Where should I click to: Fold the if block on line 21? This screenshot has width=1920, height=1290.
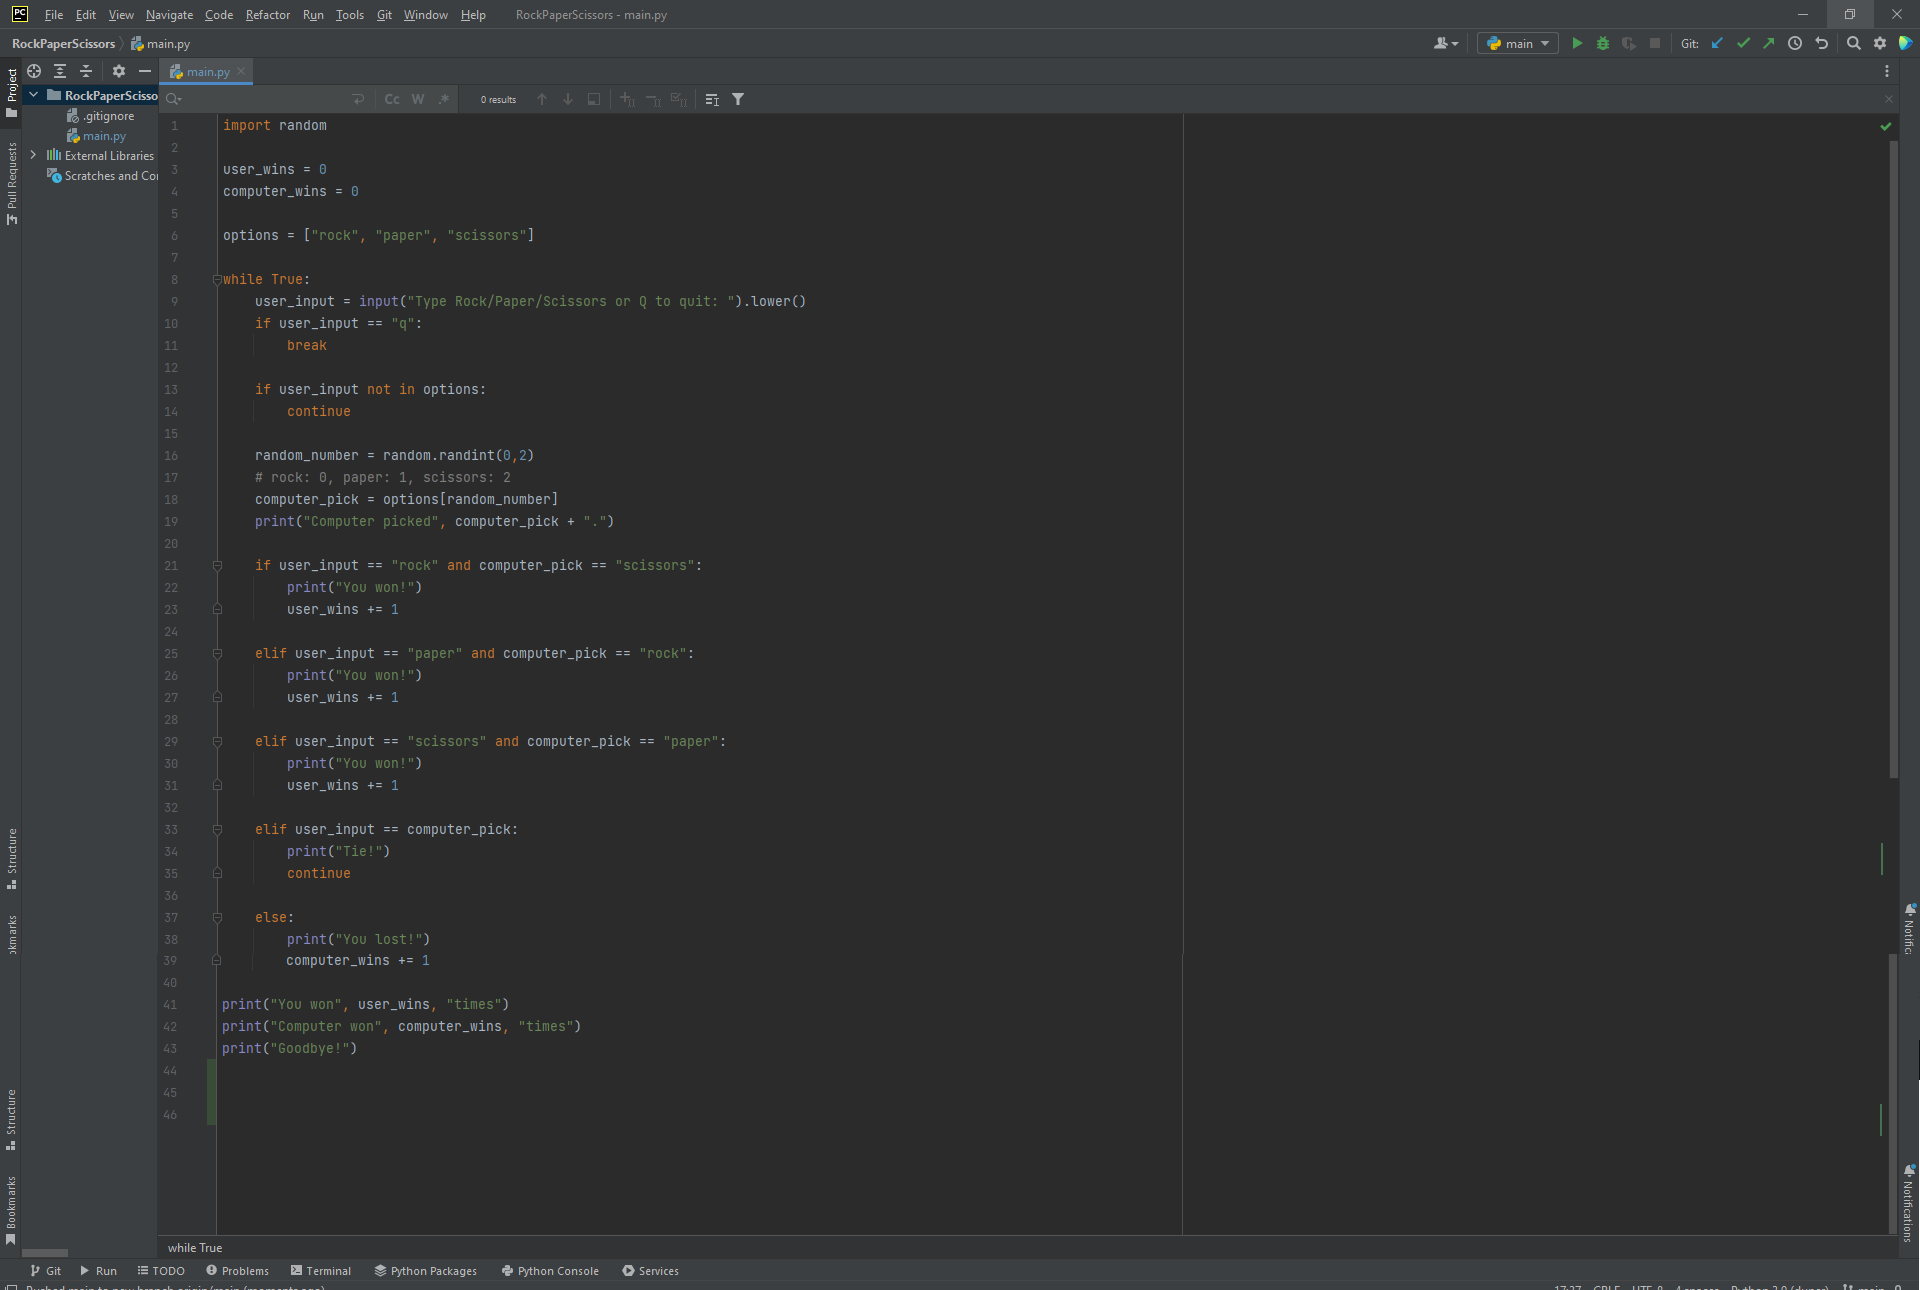pos(217,566)
